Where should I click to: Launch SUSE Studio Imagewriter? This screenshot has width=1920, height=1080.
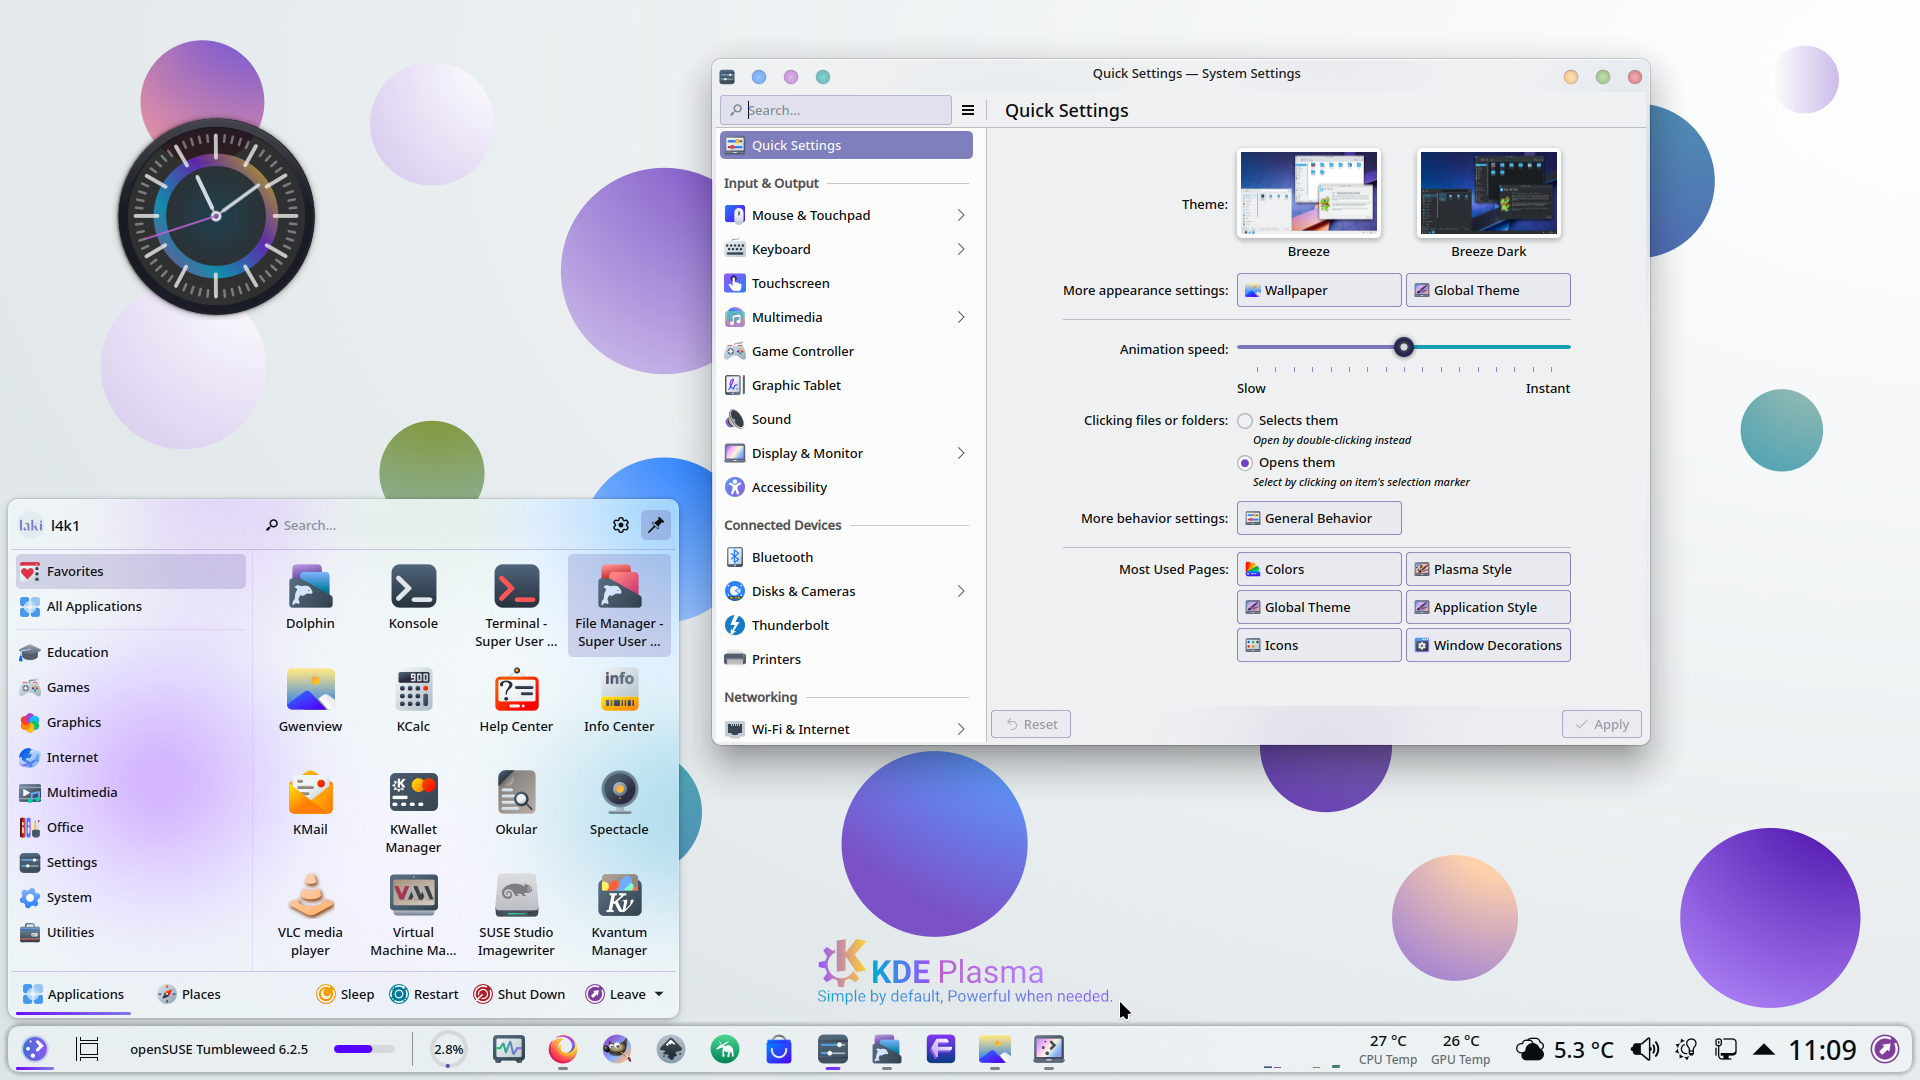click(516, 915)
